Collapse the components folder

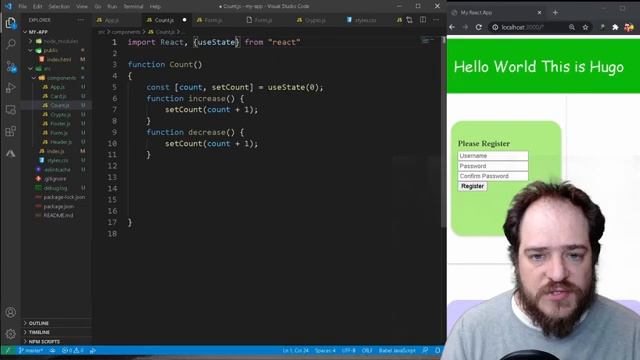click(34, 78)
